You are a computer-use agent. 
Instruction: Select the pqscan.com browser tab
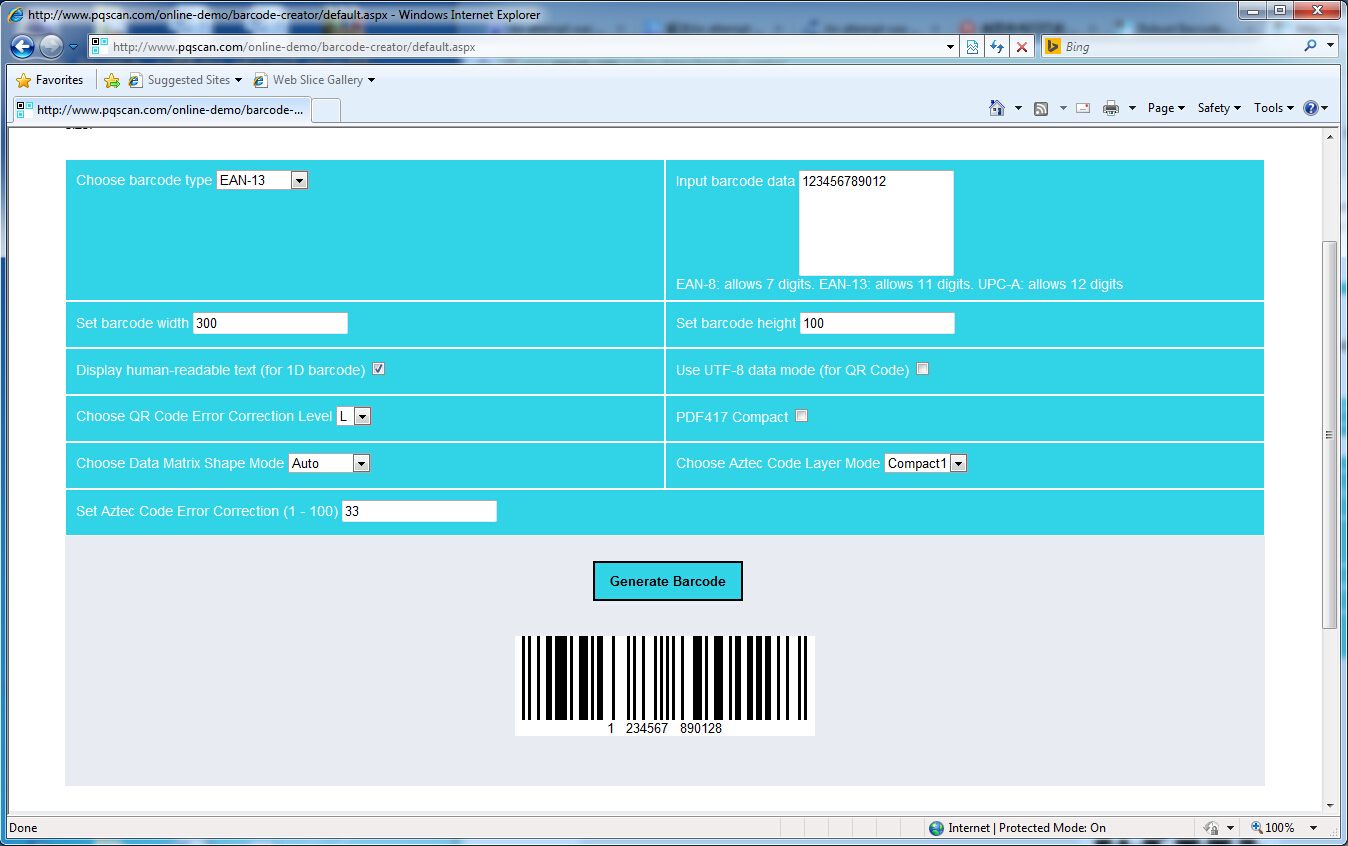click(161, 110)
